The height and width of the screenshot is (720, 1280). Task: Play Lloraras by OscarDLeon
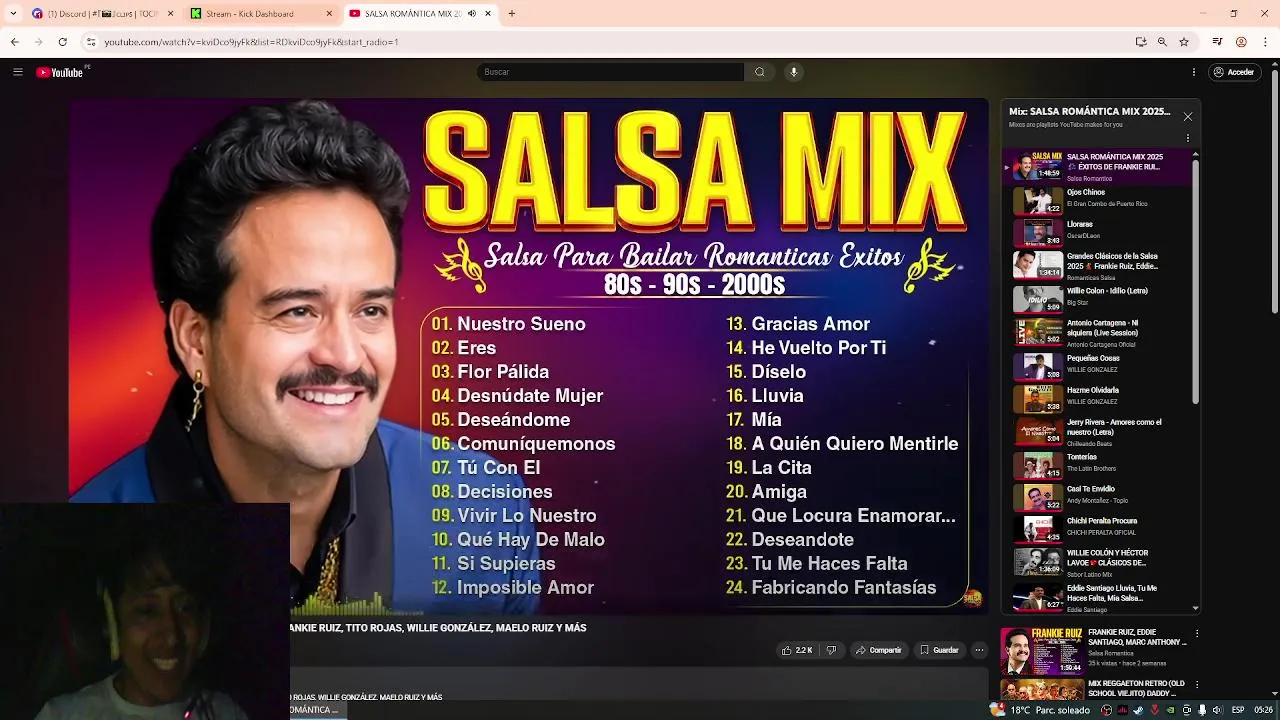(1100, 233)
